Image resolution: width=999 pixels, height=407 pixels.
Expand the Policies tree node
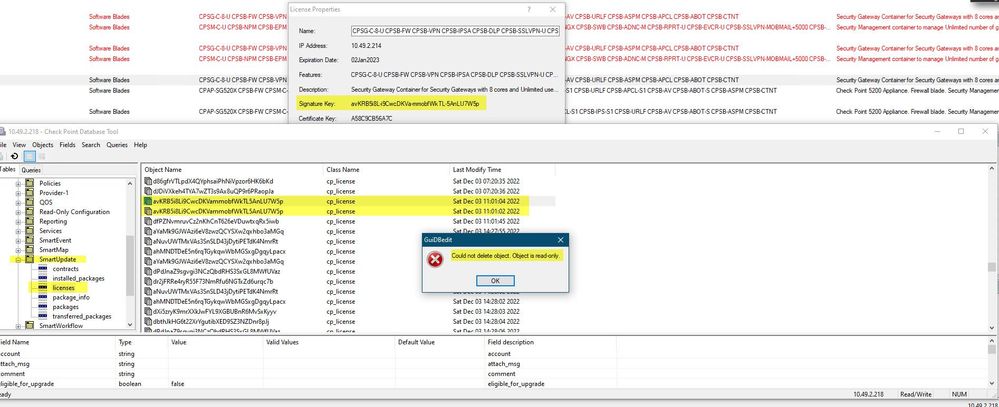(18, 183)
